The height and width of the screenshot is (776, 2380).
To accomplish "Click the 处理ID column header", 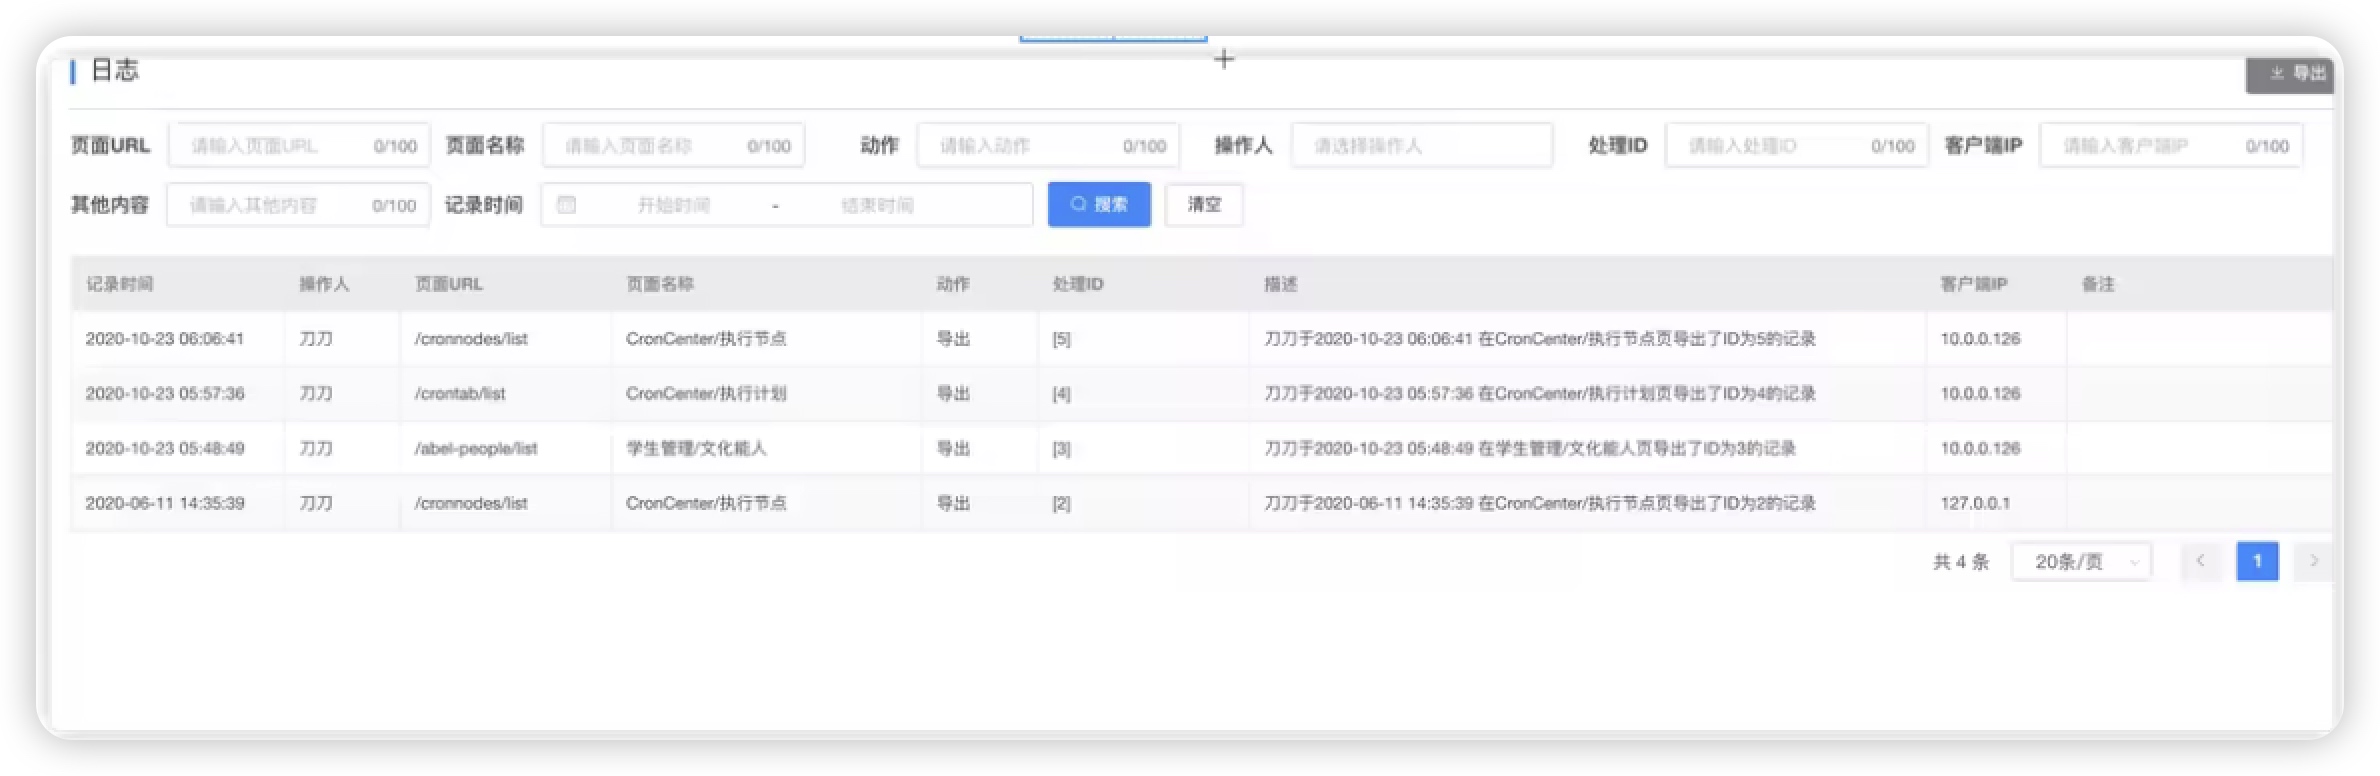I will pos(1078,284).
